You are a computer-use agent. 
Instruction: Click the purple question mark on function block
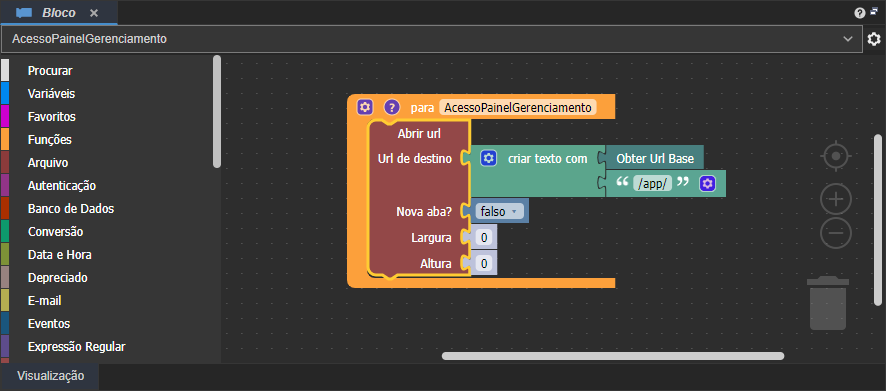click(x=392, y=107)
